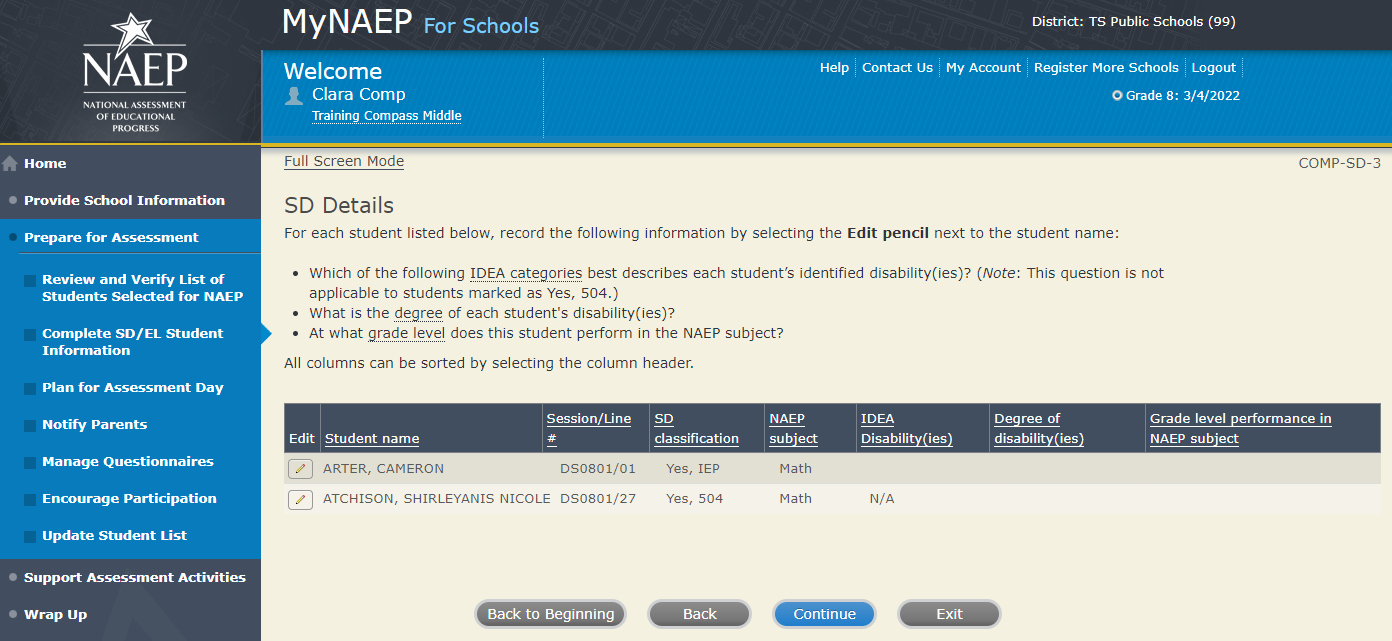Click the Yes, IEP classification cell
This screenshot has height=641, width=1392.
[x=693, y=469]
